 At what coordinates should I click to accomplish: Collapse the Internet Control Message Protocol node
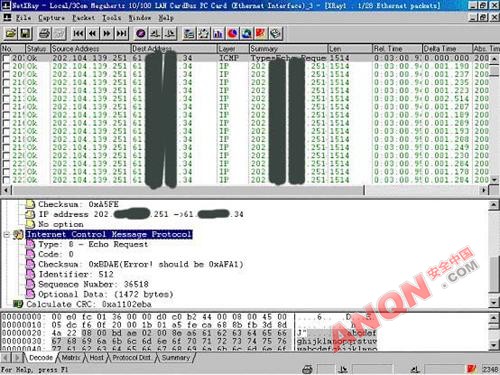(x=6, y=235)
